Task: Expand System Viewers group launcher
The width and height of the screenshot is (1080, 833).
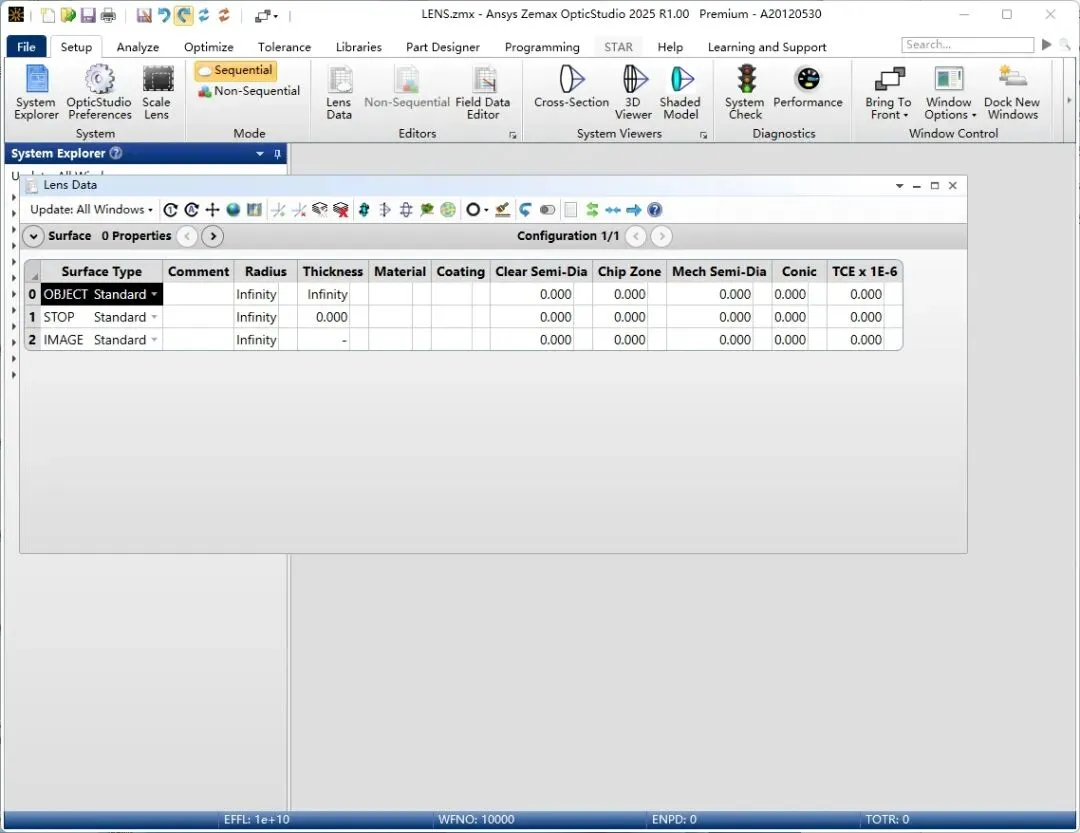Action: tap(703, 135)
